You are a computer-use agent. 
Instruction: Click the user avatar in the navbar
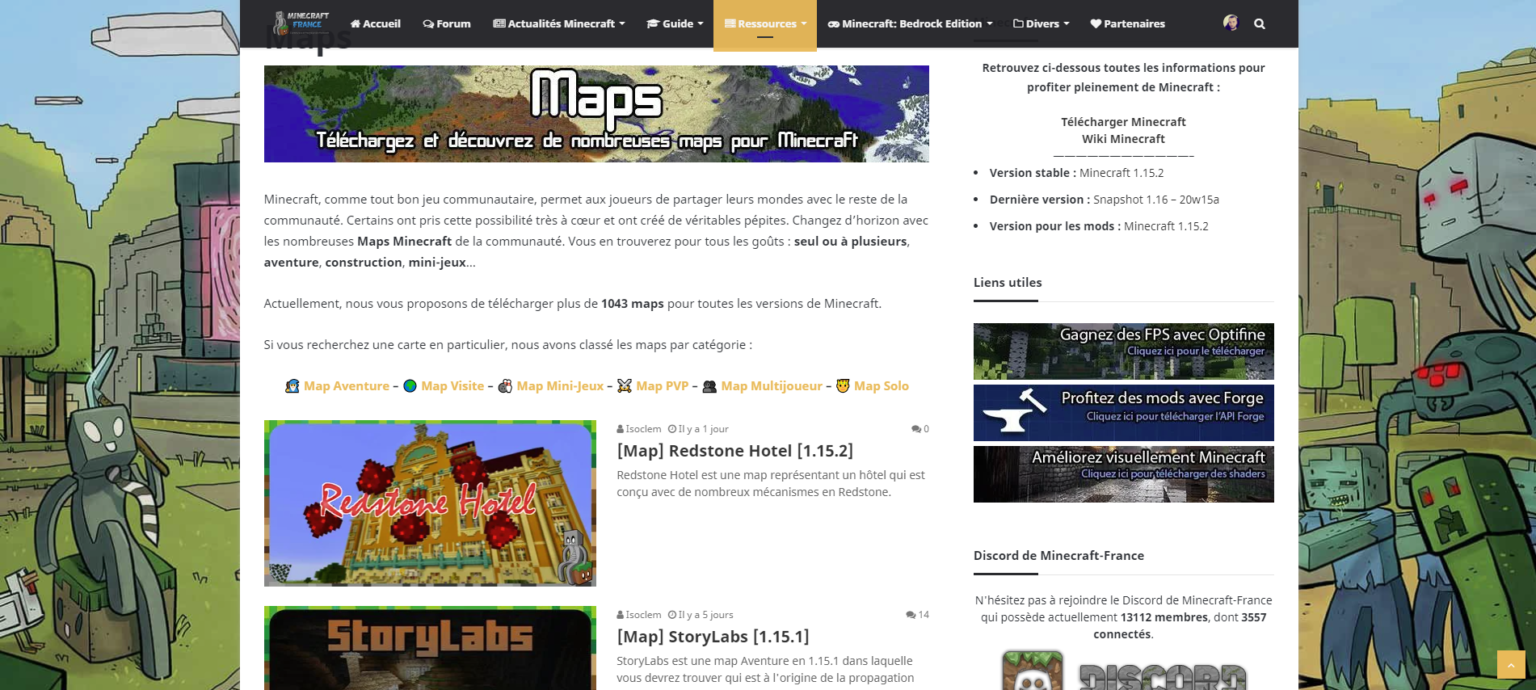[1230, 23]
